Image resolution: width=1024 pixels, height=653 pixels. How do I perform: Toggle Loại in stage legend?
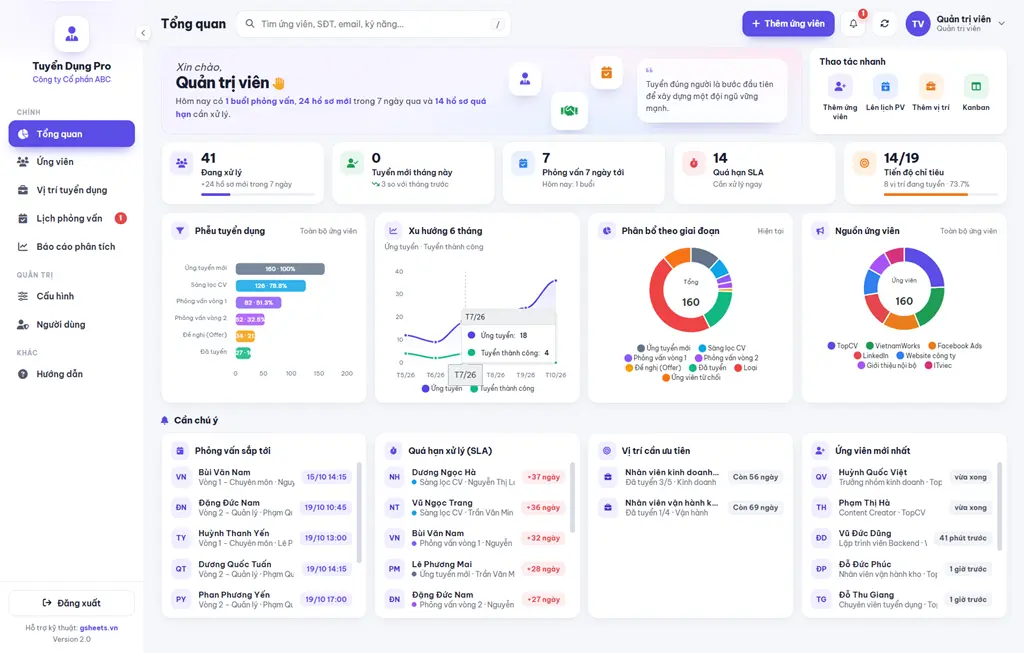(746, 368)
